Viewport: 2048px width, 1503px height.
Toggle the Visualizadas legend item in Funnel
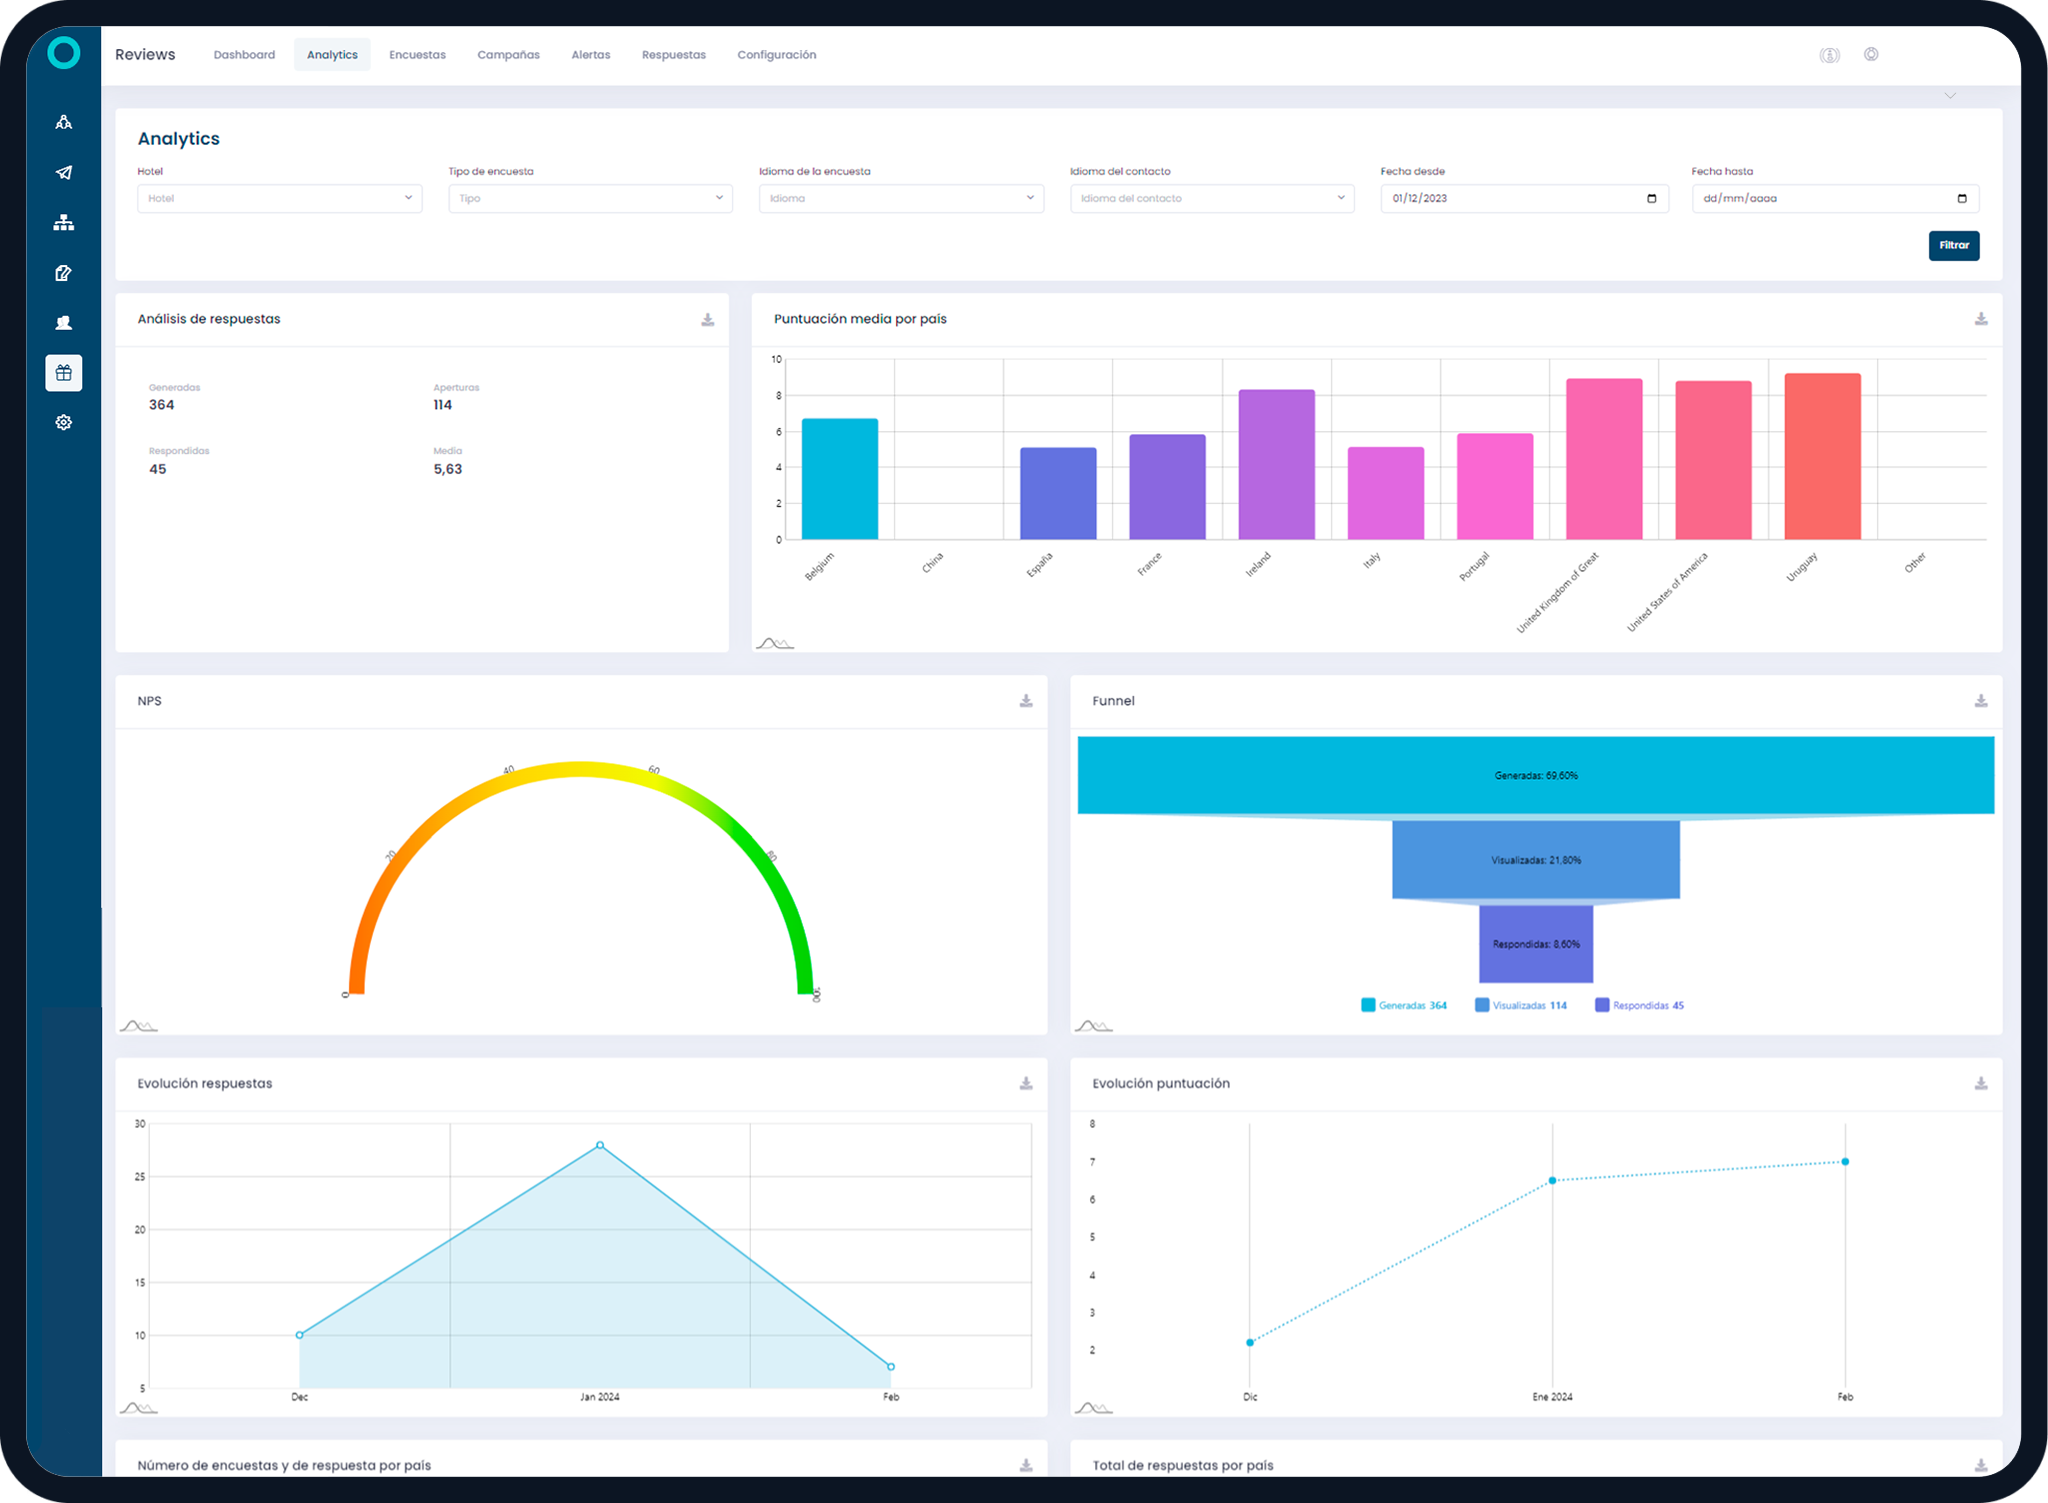point(1521,1005)
